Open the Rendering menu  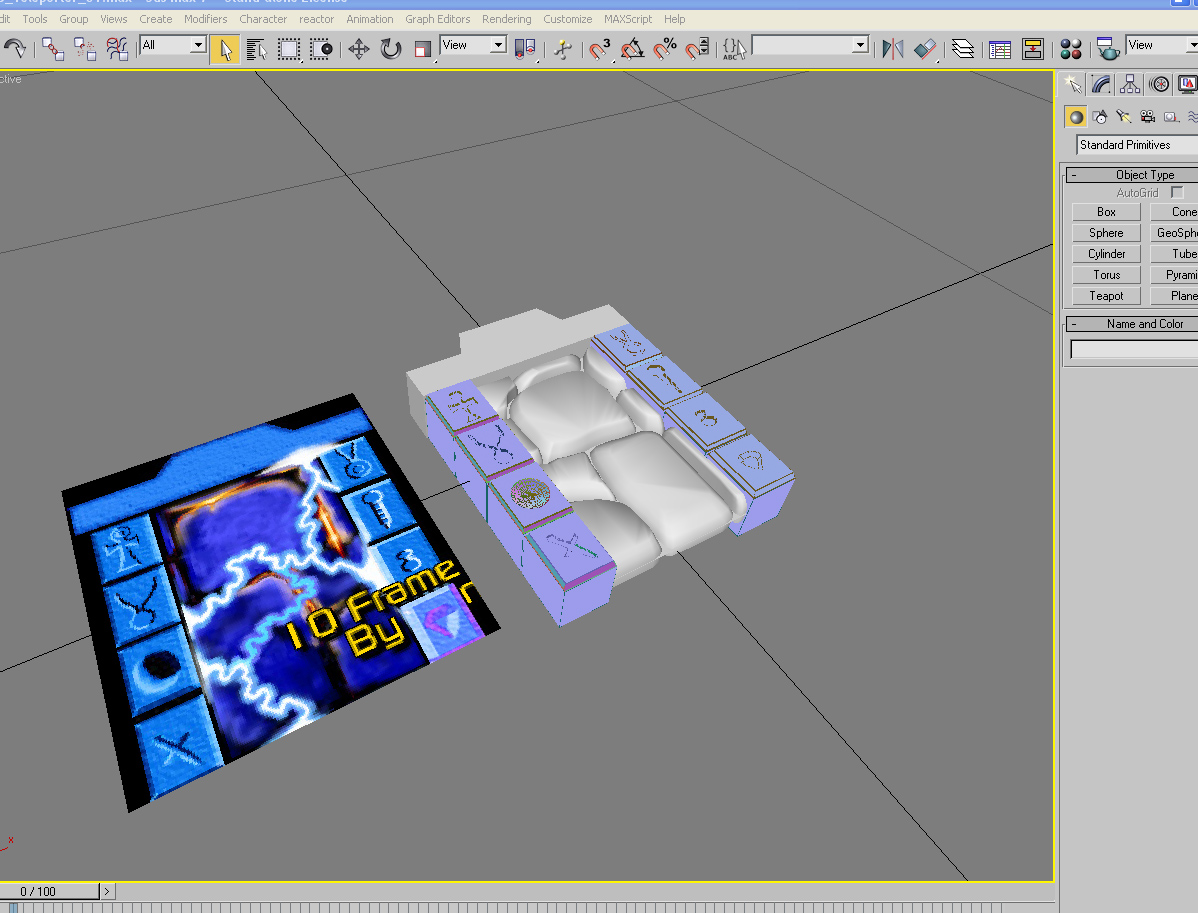[x=507, y=19]
